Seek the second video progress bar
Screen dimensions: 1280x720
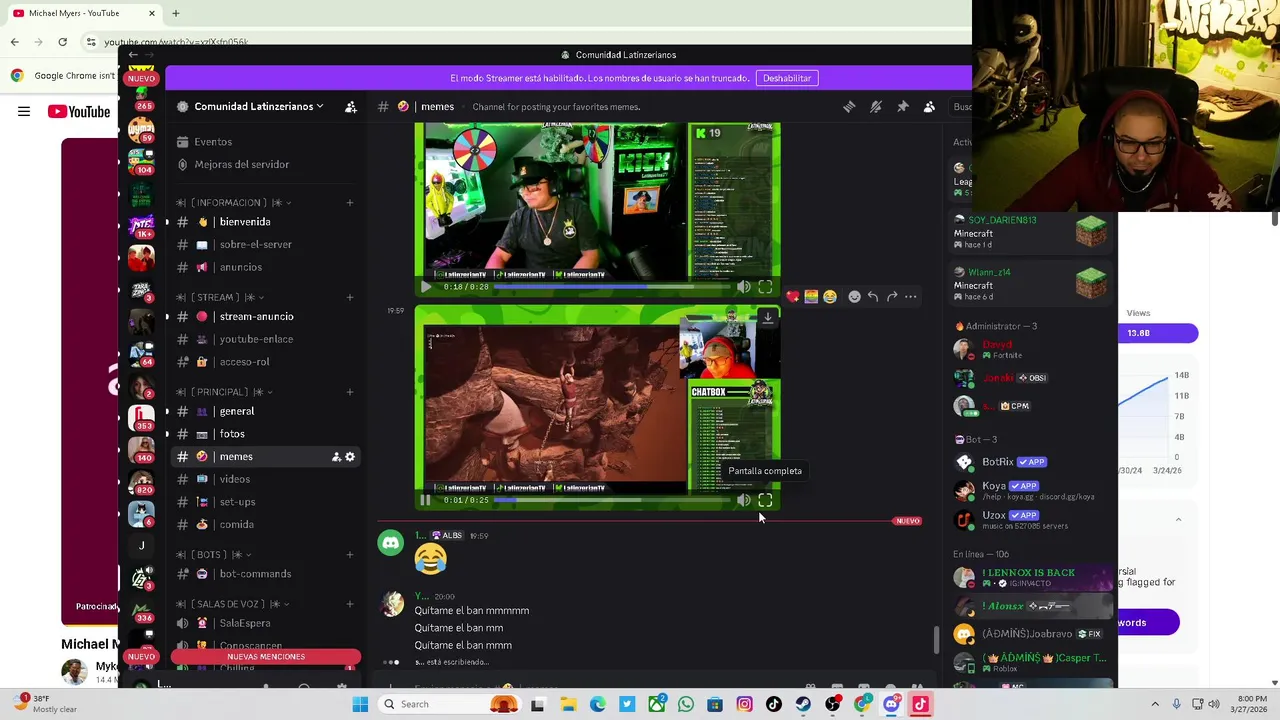[x=612, y=500]
